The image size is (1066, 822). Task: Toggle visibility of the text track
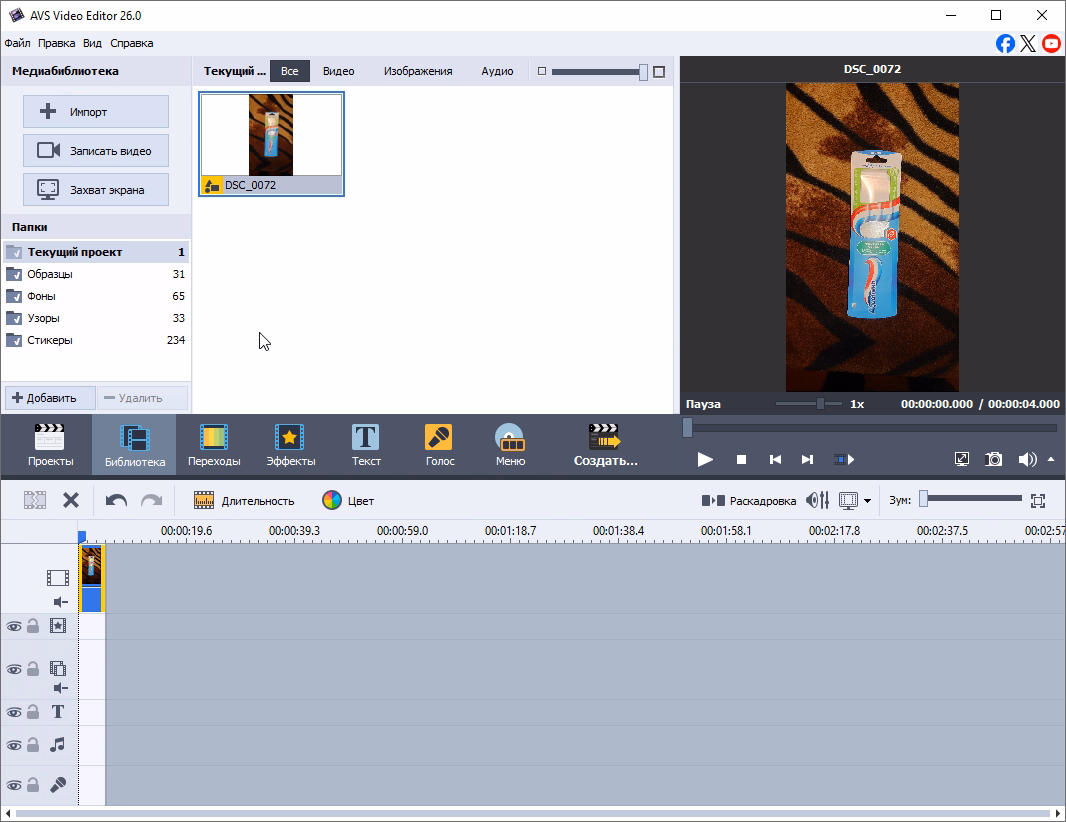(x=14, y=712)
